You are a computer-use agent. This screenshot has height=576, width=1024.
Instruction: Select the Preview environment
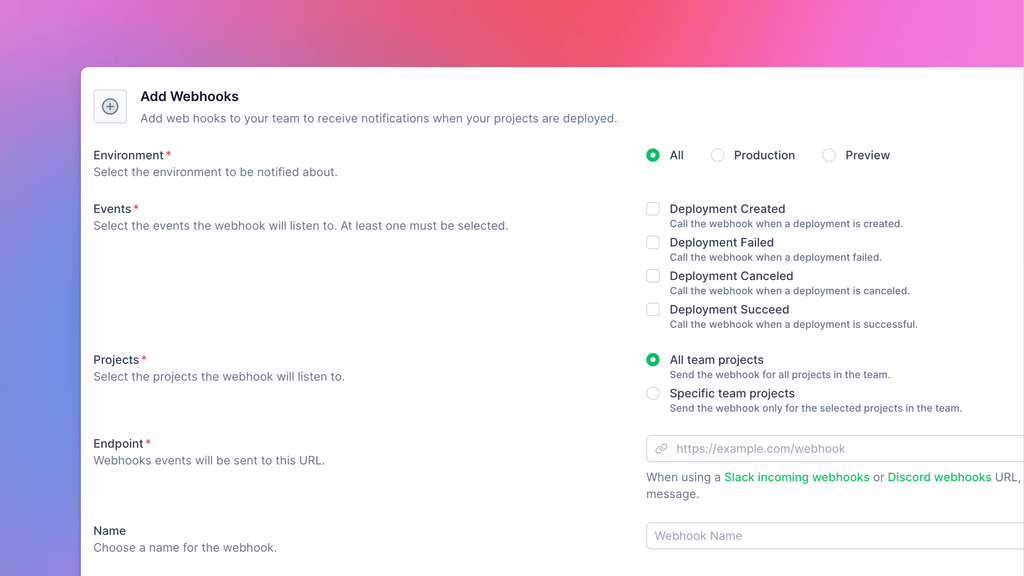[828, 155]
